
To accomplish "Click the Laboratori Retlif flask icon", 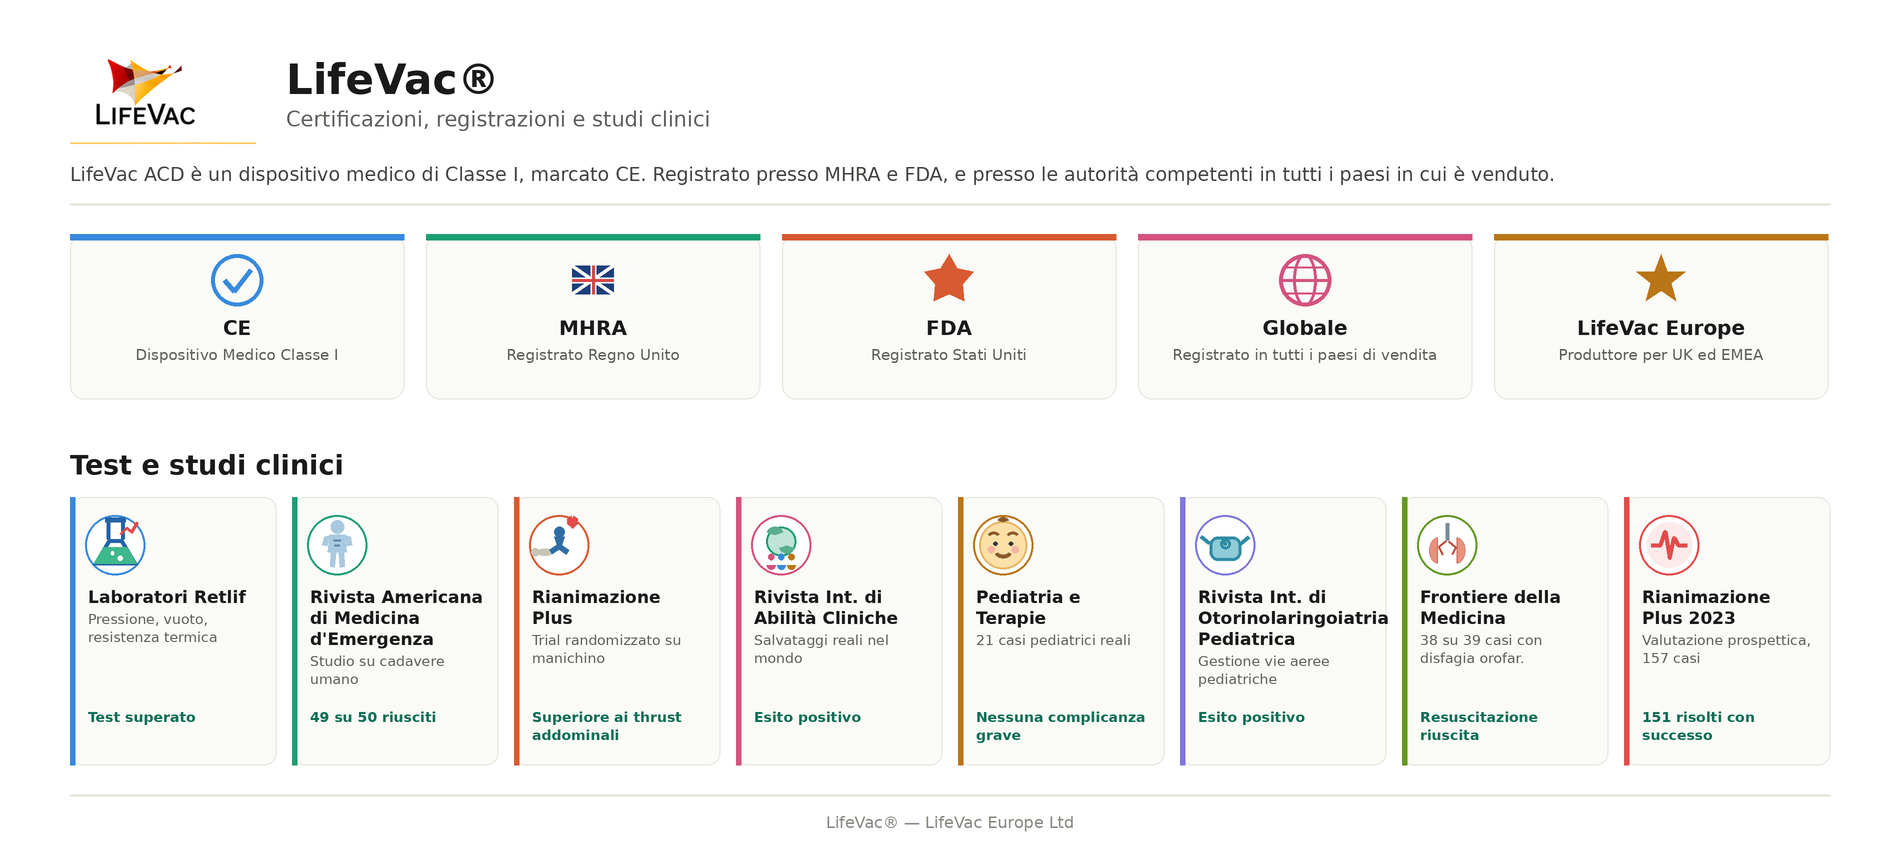I will coord(115,545).
